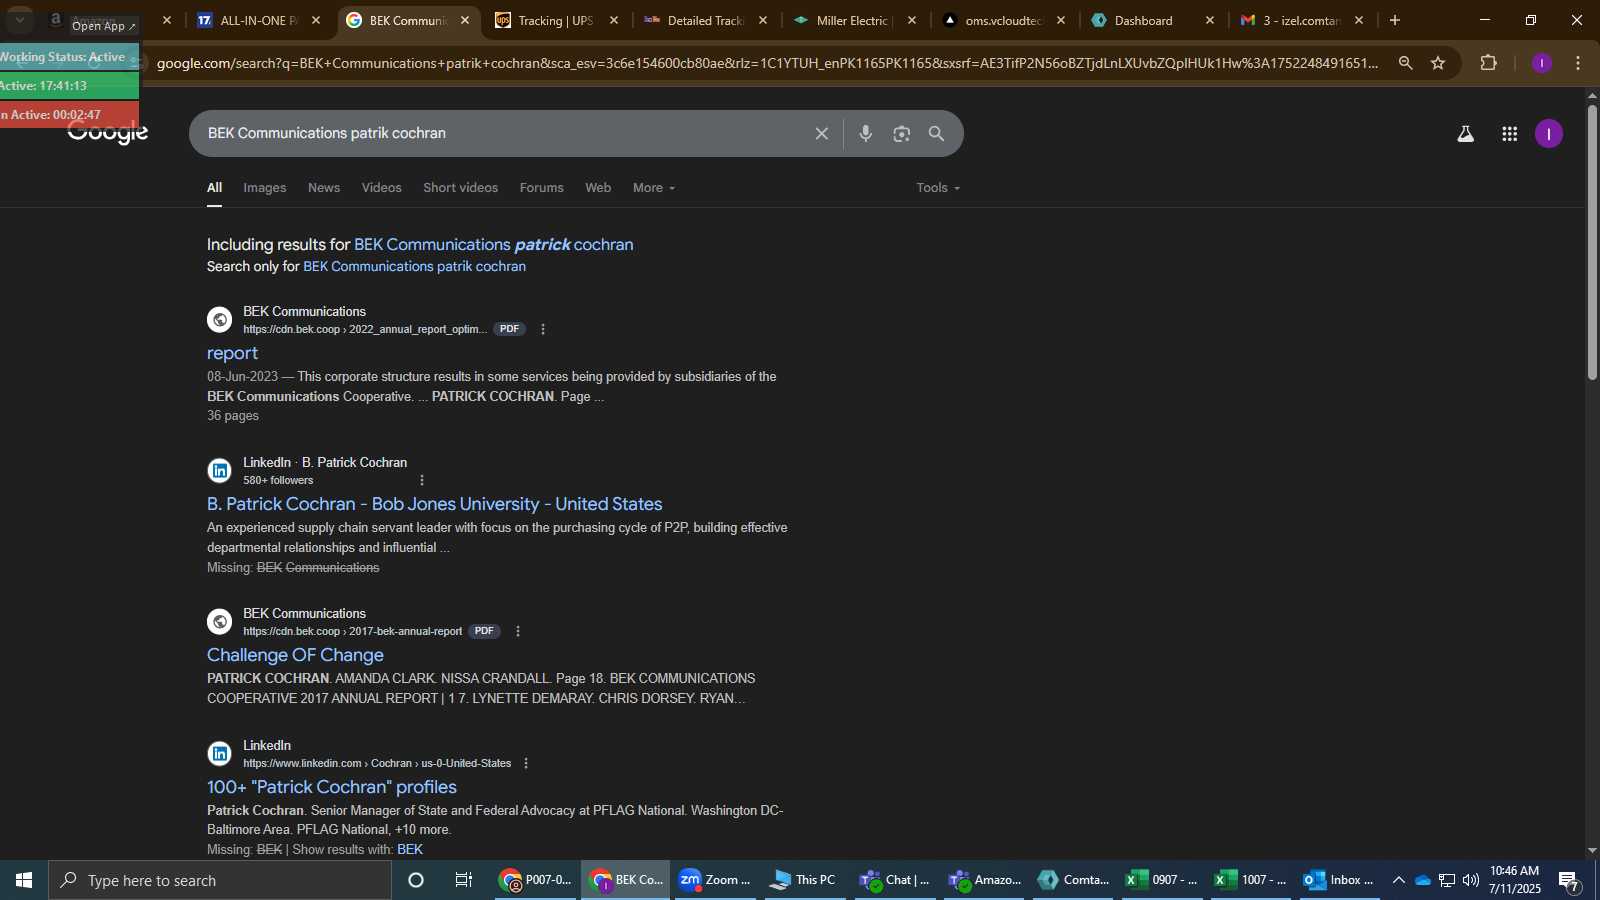The image size is (1600, 900).
Task: Clear the Google search box with X
Action: [821, 134]
